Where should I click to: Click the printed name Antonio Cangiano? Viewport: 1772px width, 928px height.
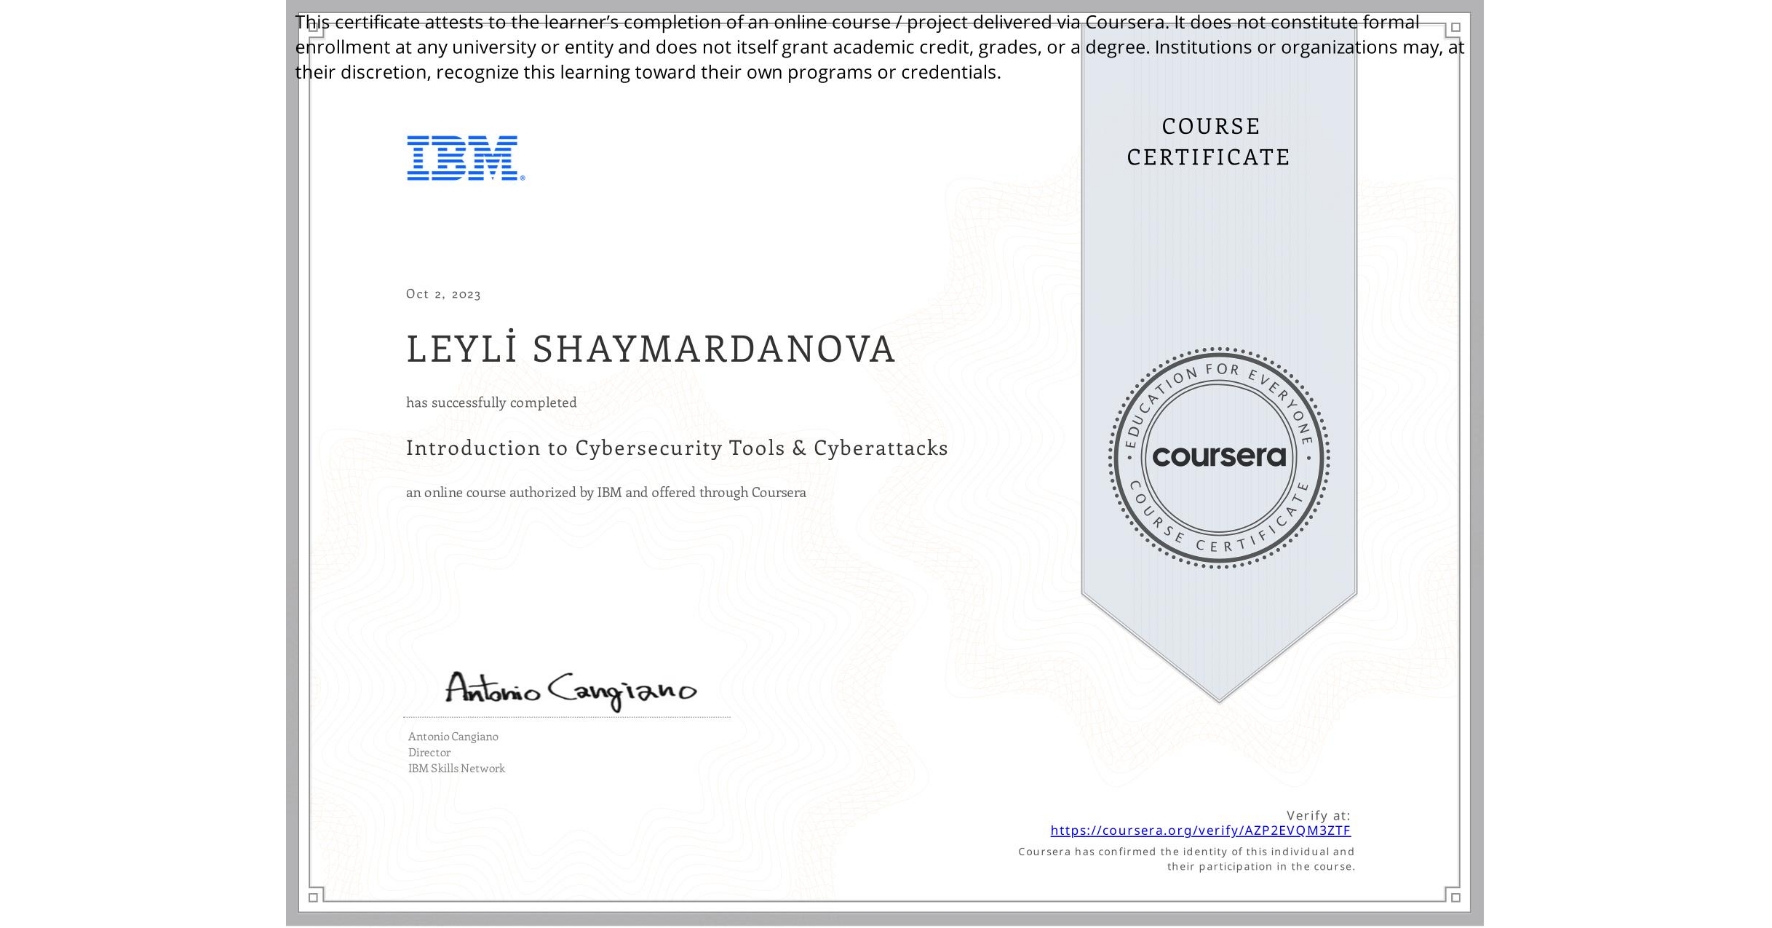(x=453, y=736)
